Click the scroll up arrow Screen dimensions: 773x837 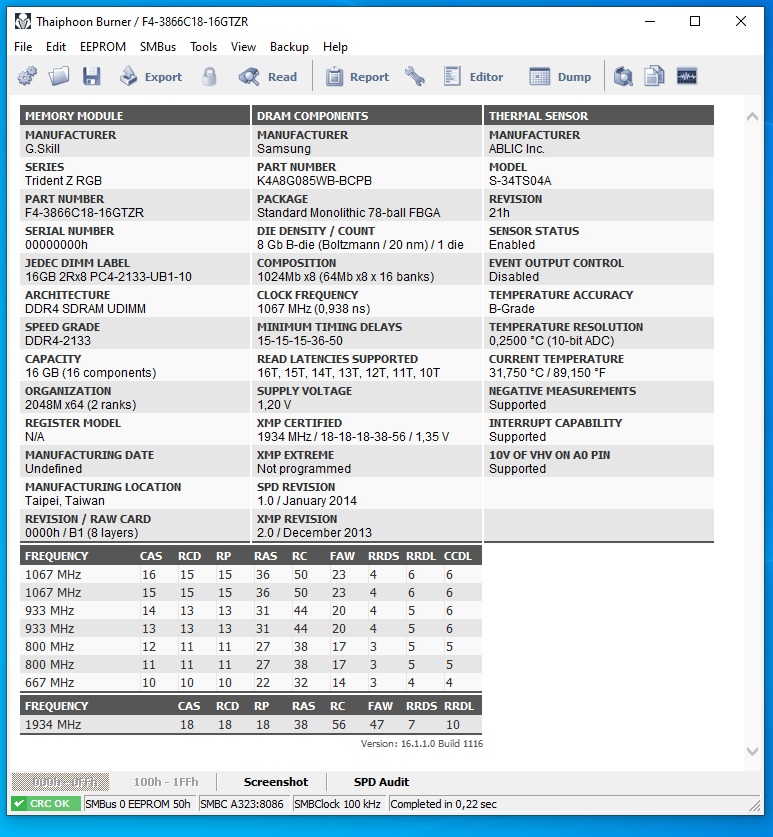752,116
